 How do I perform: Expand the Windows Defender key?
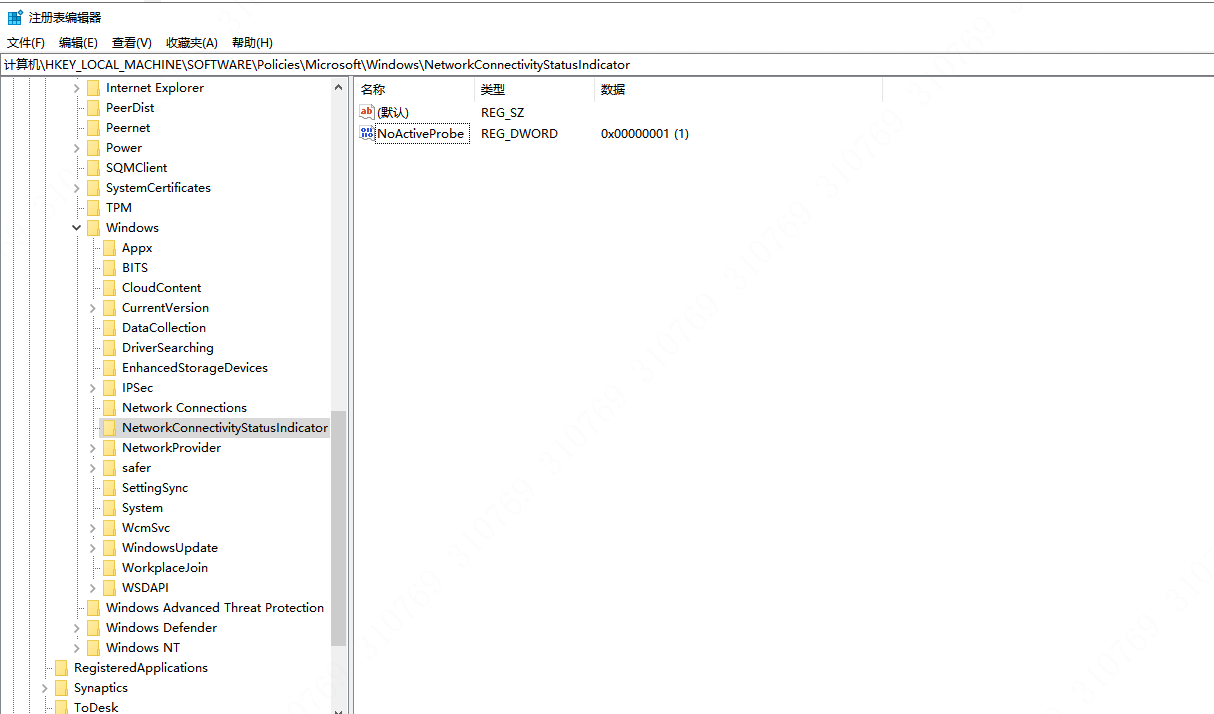[x=77, y=628]
